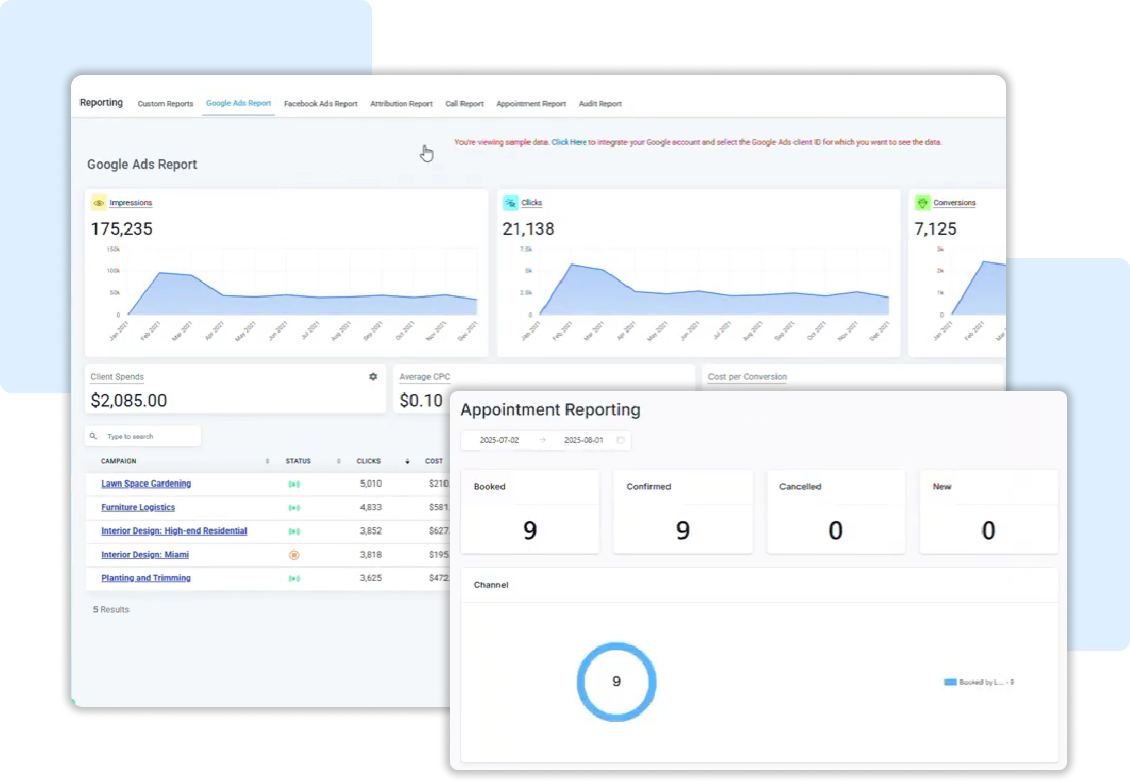The image size is (1130, 784).
Task: Click paused status icon for Interior Design: Miami
Action: point(294,555)
